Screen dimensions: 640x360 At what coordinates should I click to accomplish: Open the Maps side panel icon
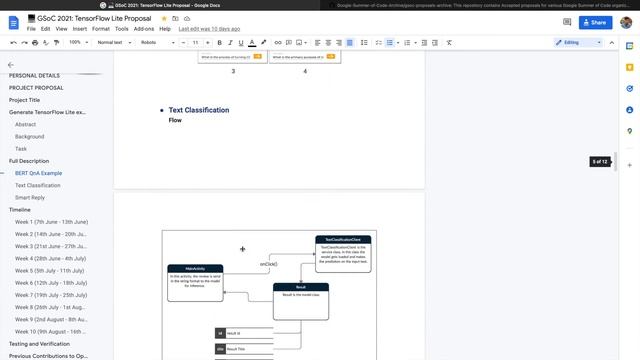630,131
